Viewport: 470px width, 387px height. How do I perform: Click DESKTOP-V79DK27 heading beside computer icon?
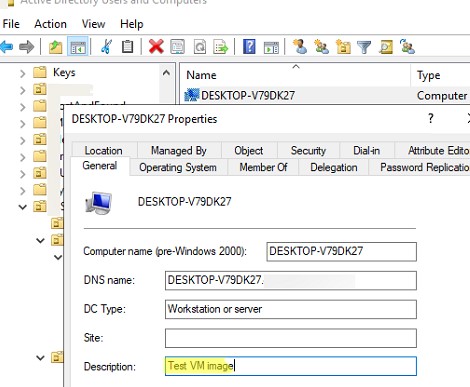tap(184, 202)
